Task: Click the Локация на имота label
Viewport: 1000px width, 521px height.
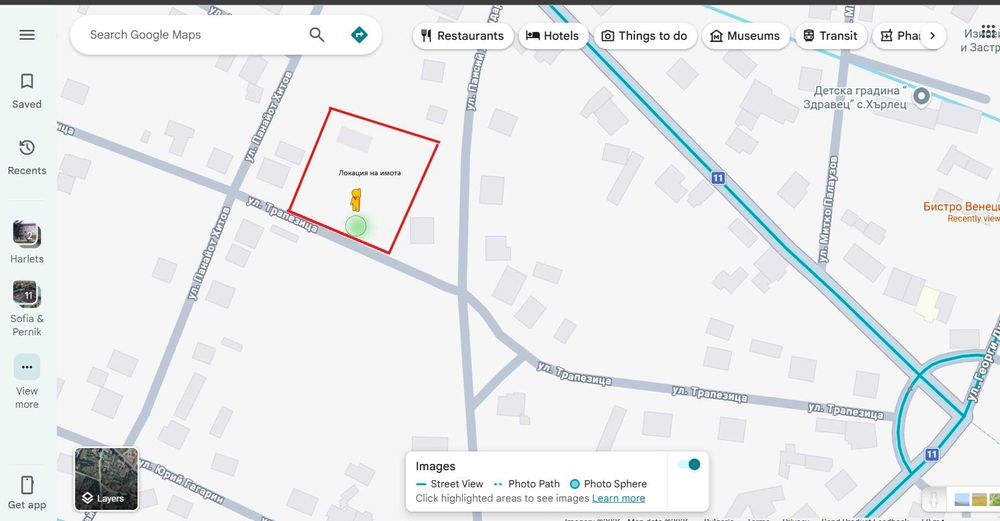Action: 369,173
